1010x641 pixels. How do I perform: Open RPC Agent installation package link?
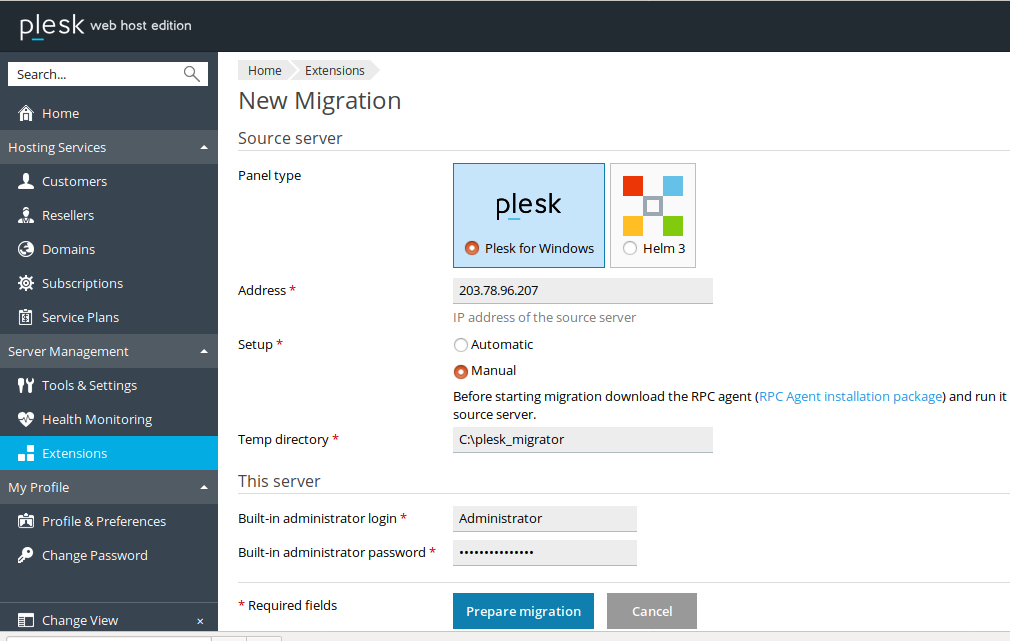pyautogui.click(x=851, y=397)
